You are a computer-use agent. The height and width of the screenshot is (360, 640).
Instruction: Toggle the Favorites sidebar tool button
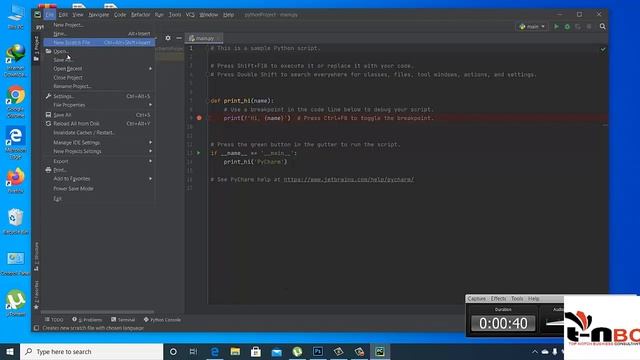36,295
